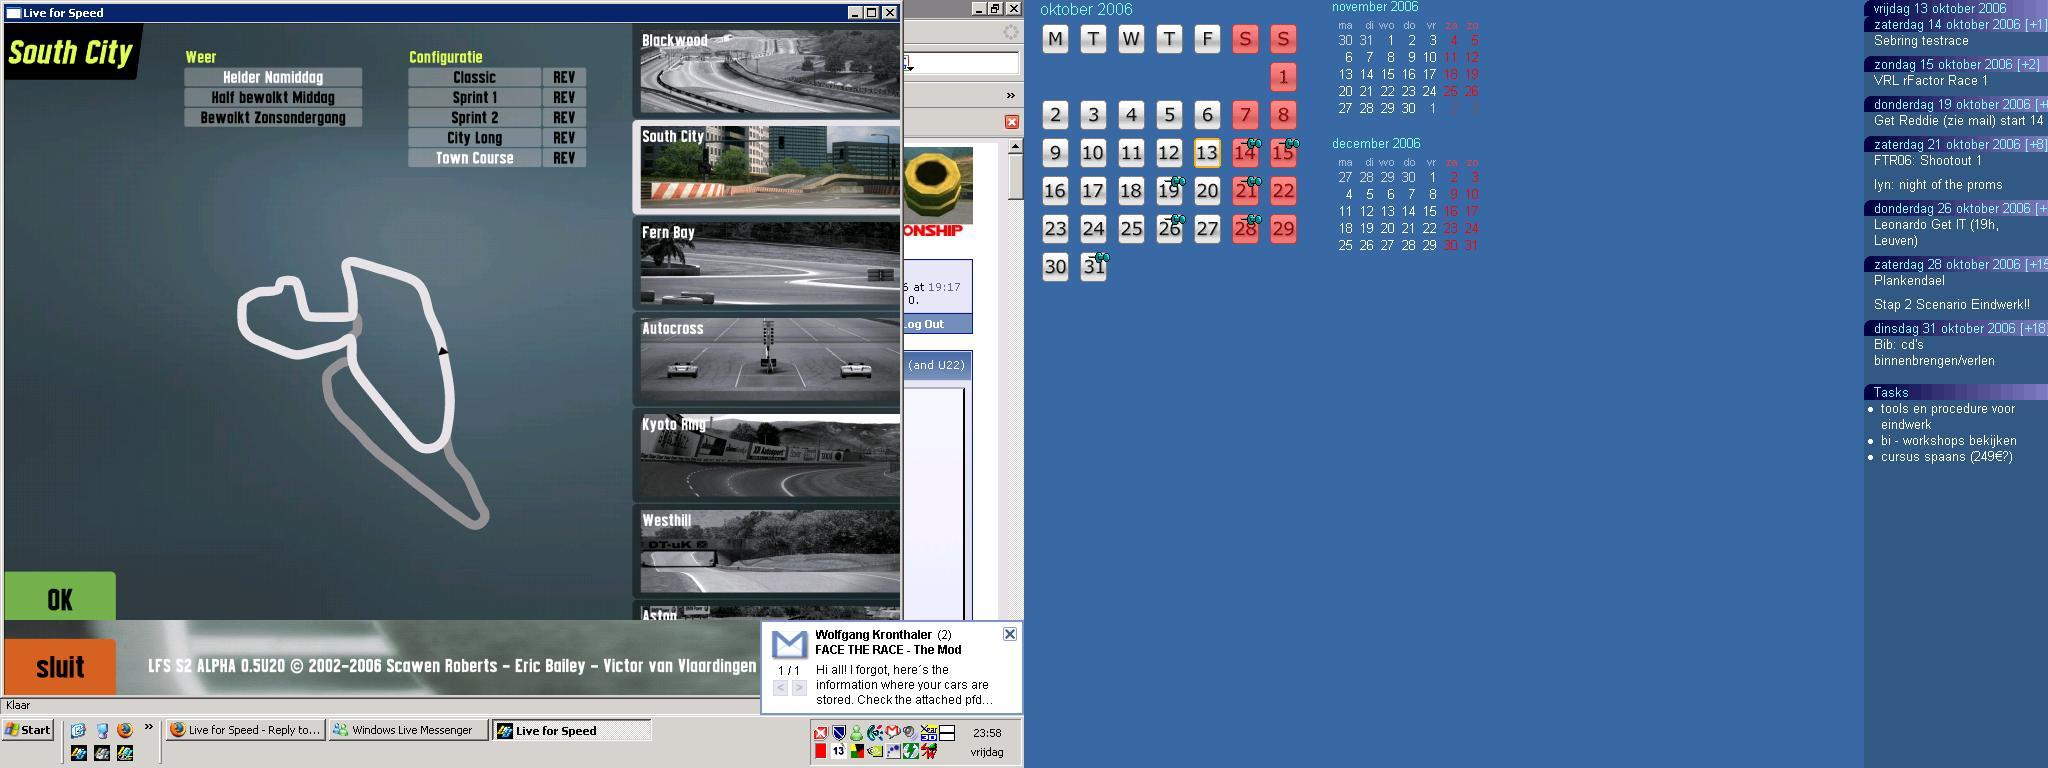Dismiss the Wolfgang Kronthaler mail notification
2048x768 pixels.
coord(1010,634)
